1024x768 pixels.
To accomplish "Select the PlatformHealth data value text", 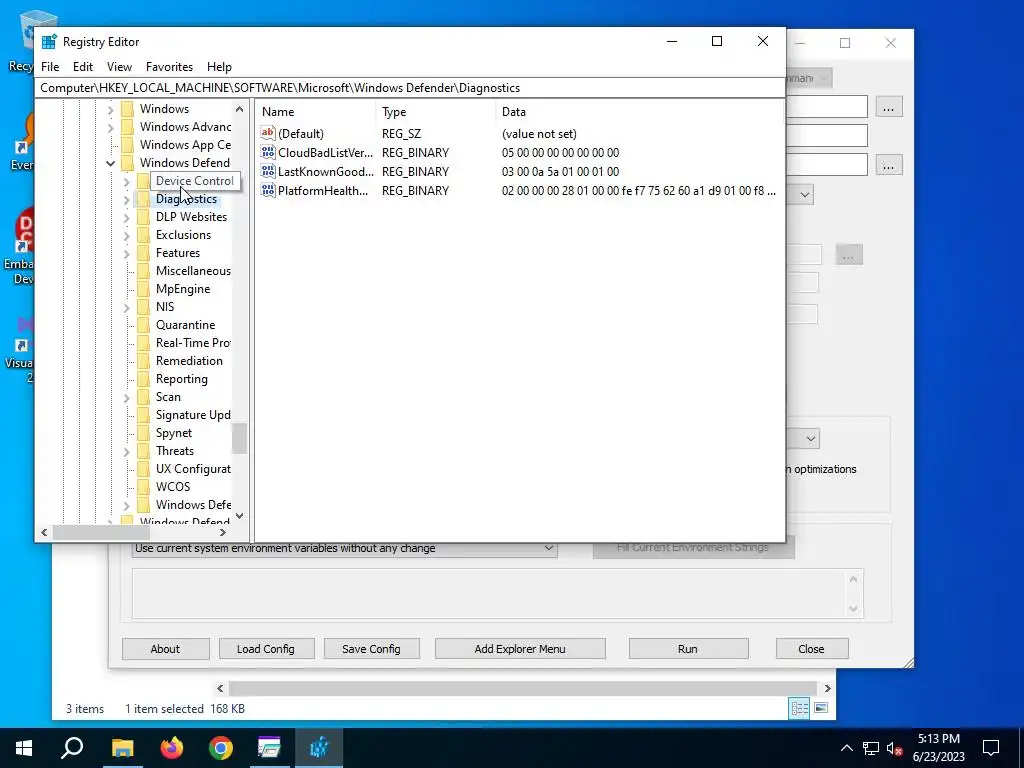I will pyautogui.click(x=639, y=191).
